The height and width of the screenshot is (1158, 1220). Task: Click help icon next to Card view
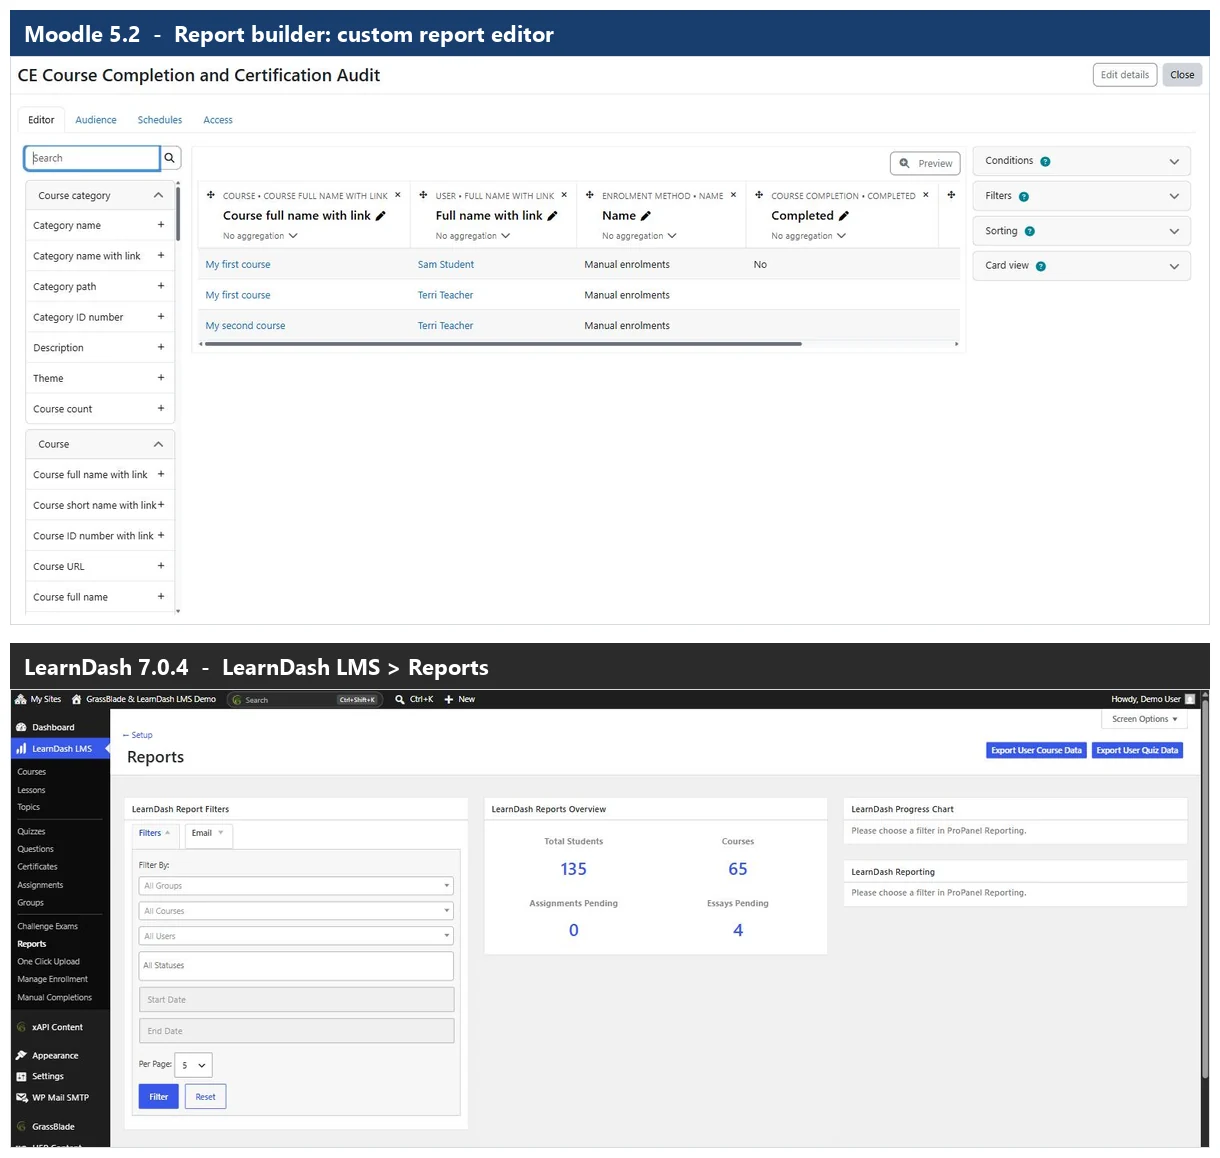click(x=1040, y=266)
